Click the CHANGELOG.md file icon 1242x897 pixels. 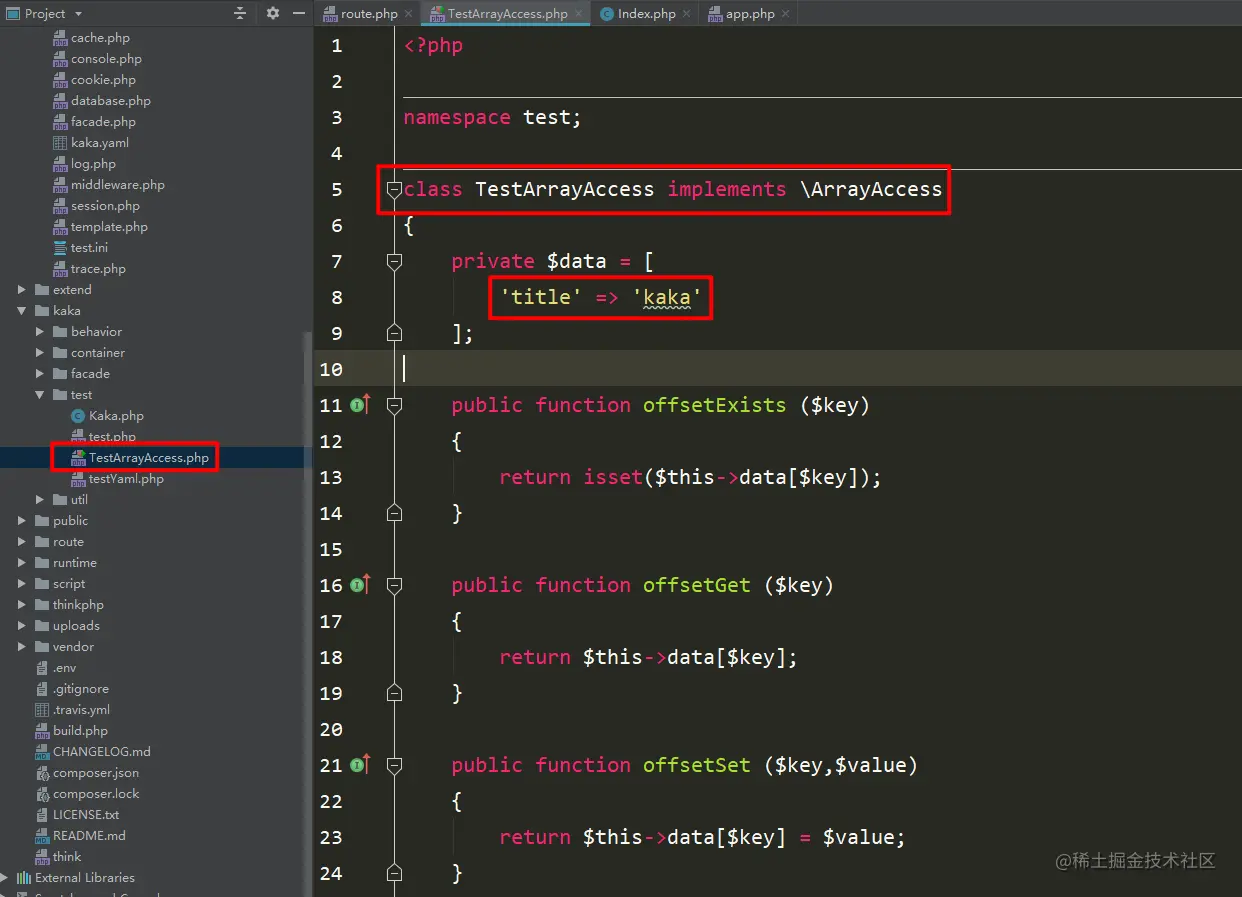tap(42, 751)
